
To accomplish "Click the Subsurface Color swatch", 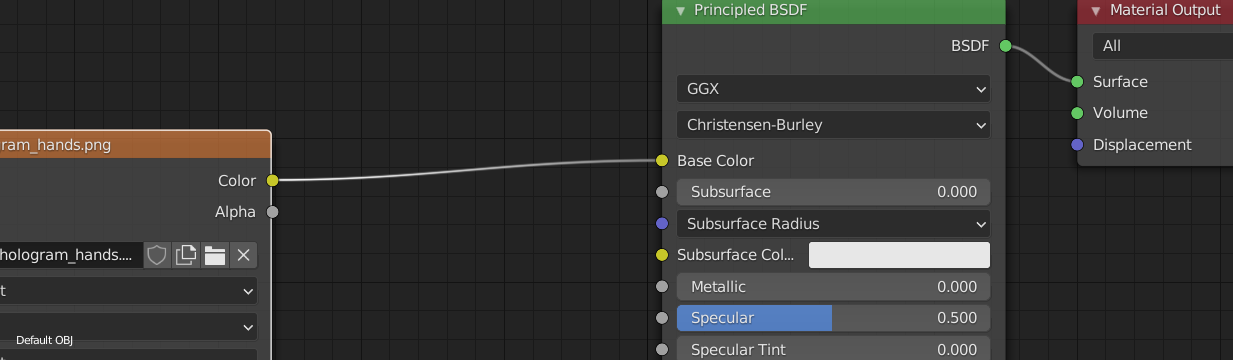I will [899, 255].
